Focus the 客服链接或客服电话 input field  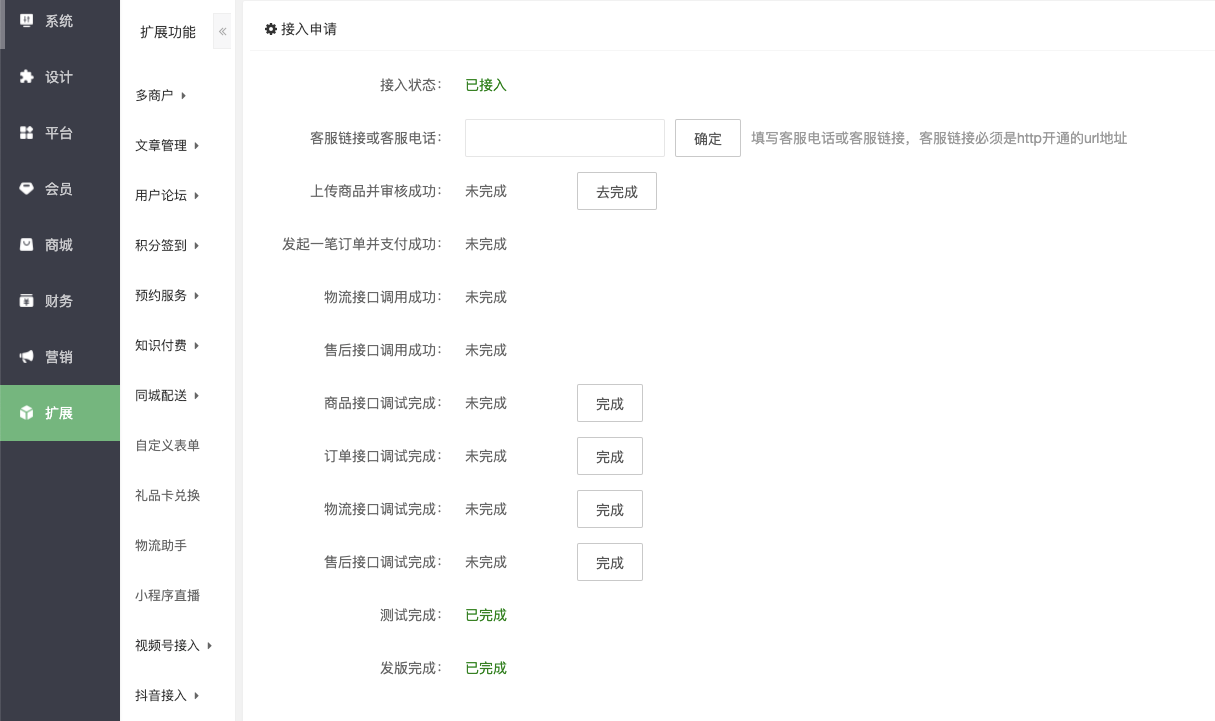pyautogui.click(x=565, y=138)
